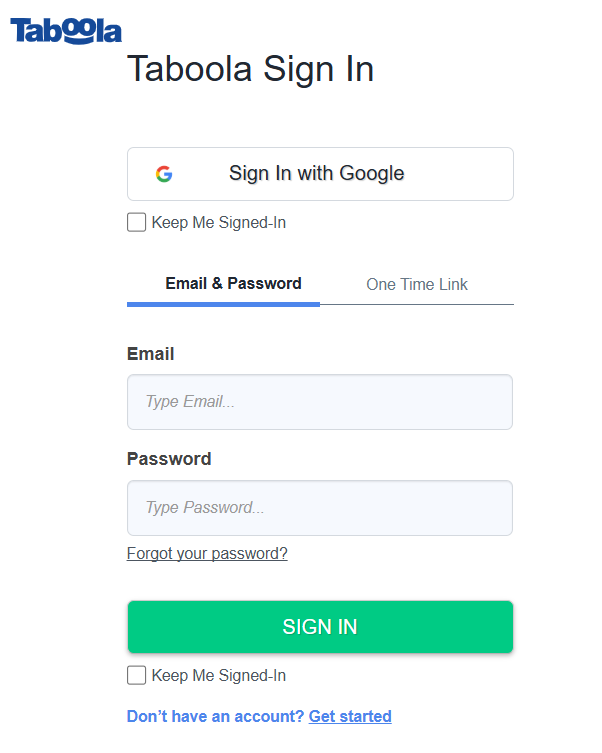Select the Email & Password tab

click(x=233, y=283)
